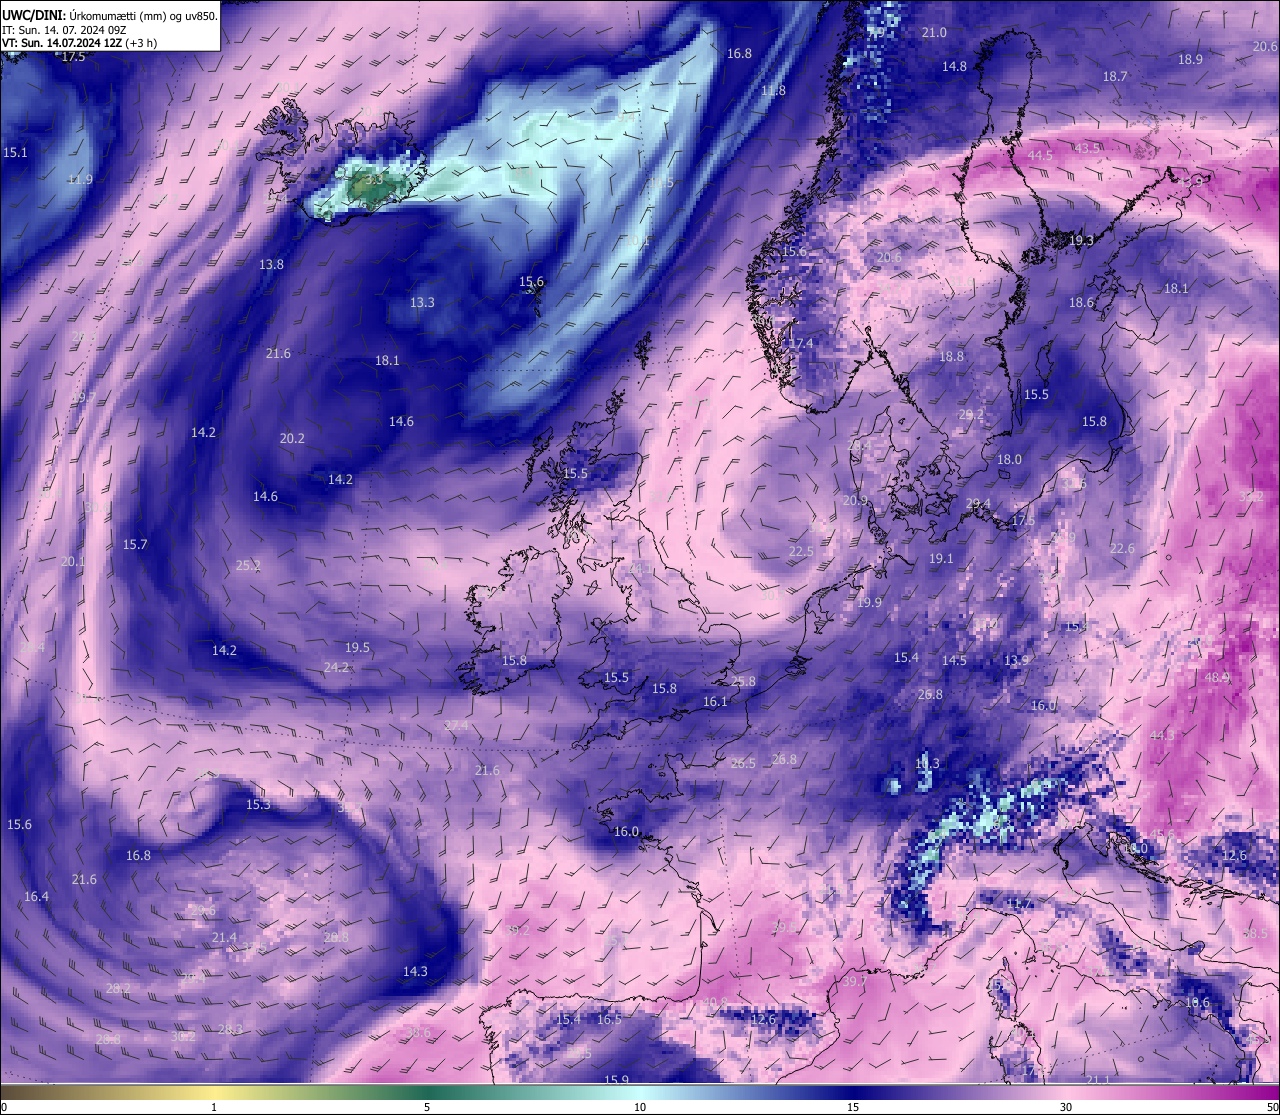The width and height of the screenshot is (1280, 1115).
Task: Click the 44.5 value over northern Sweden
Action: point(1040,156)
